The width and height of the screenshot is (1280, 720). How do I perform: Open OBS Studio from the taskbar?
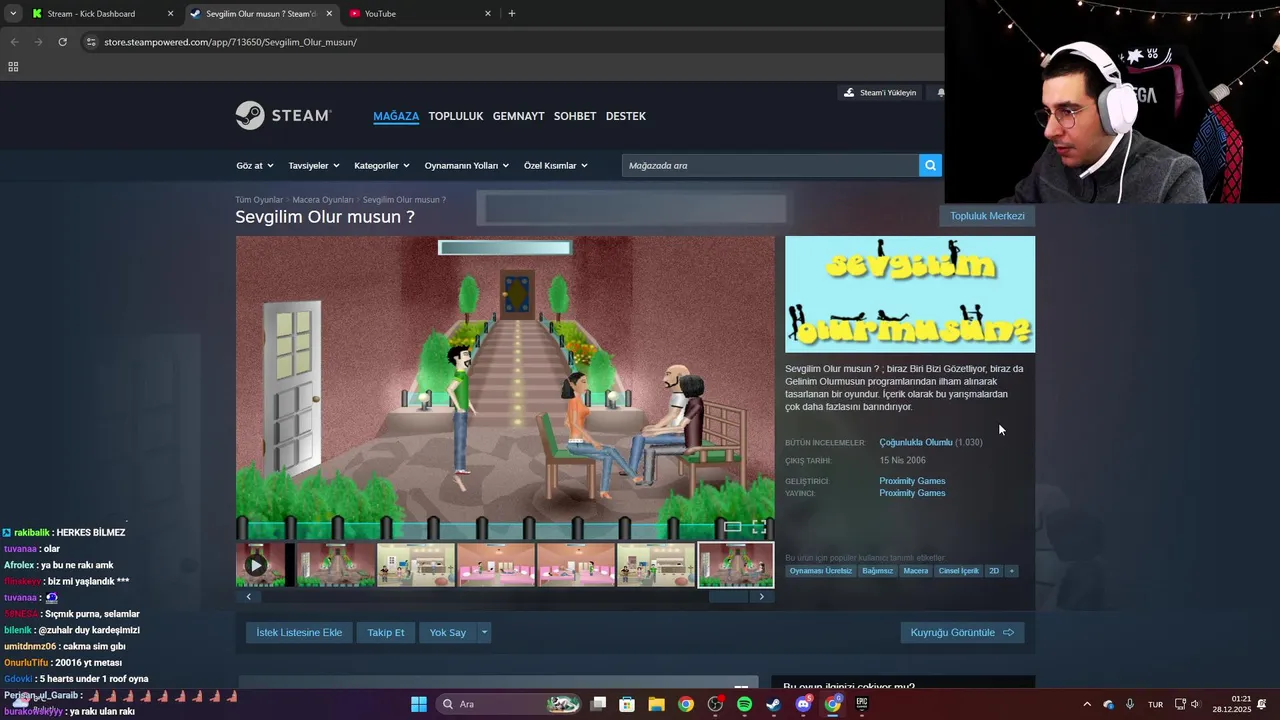[x=715, y=704]
